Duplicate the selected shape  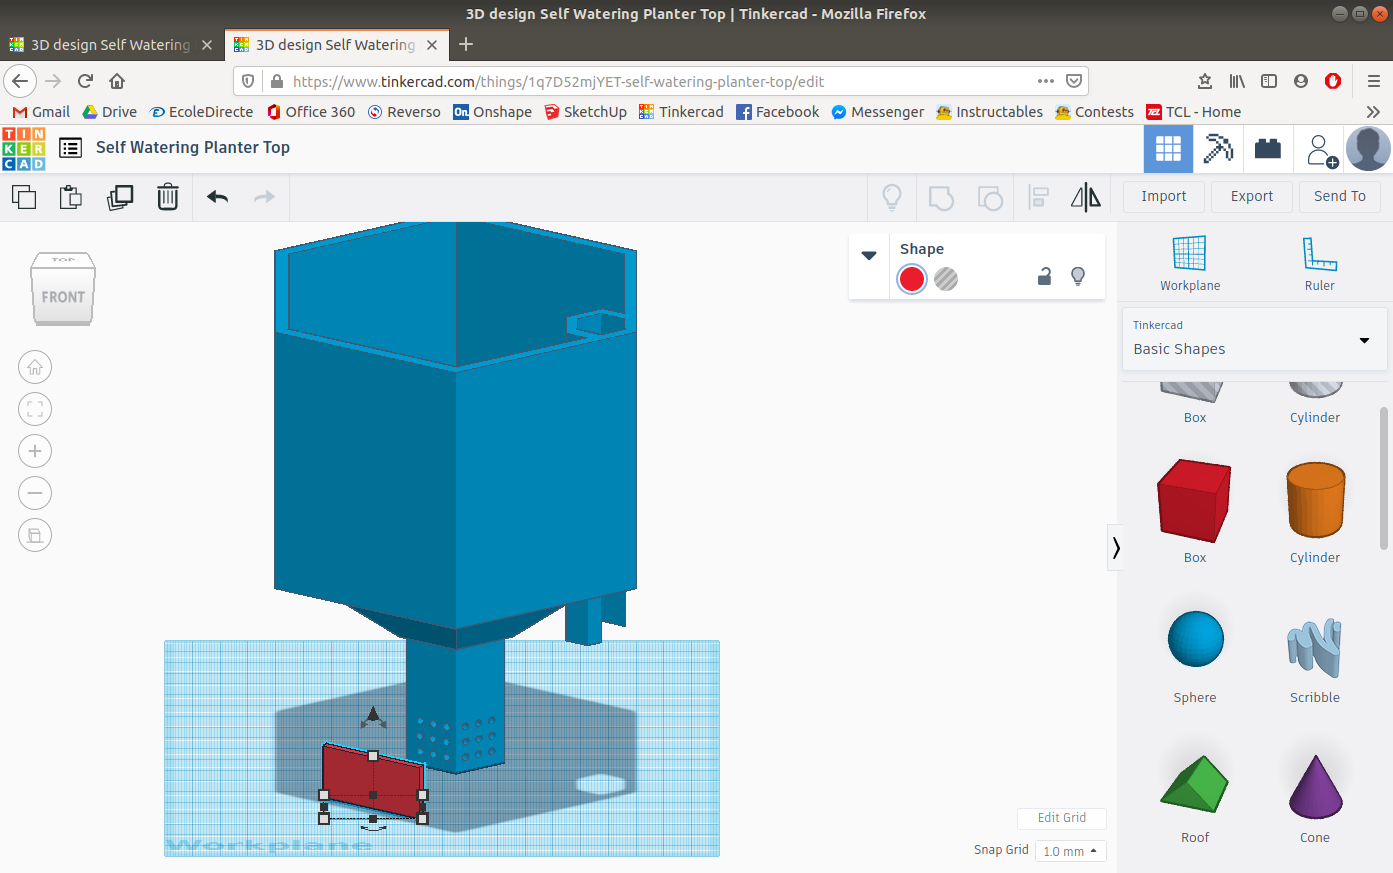click(120, 197)
